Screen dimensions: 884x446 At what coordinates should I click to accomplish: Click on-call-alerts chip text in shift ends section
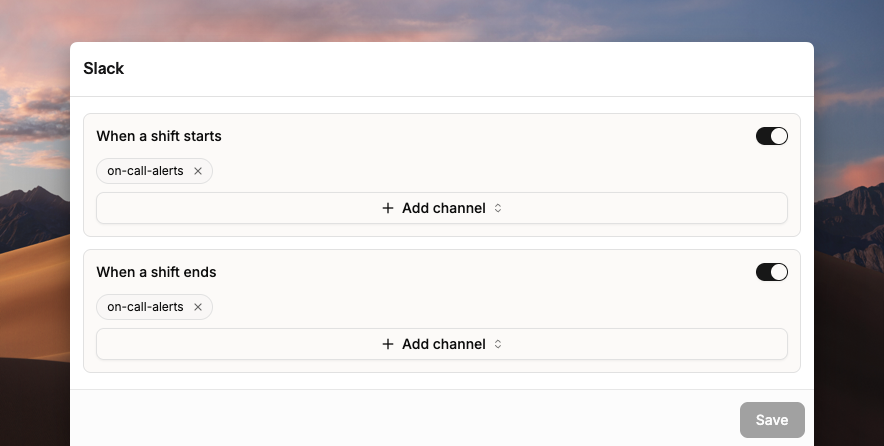[145, 307]
